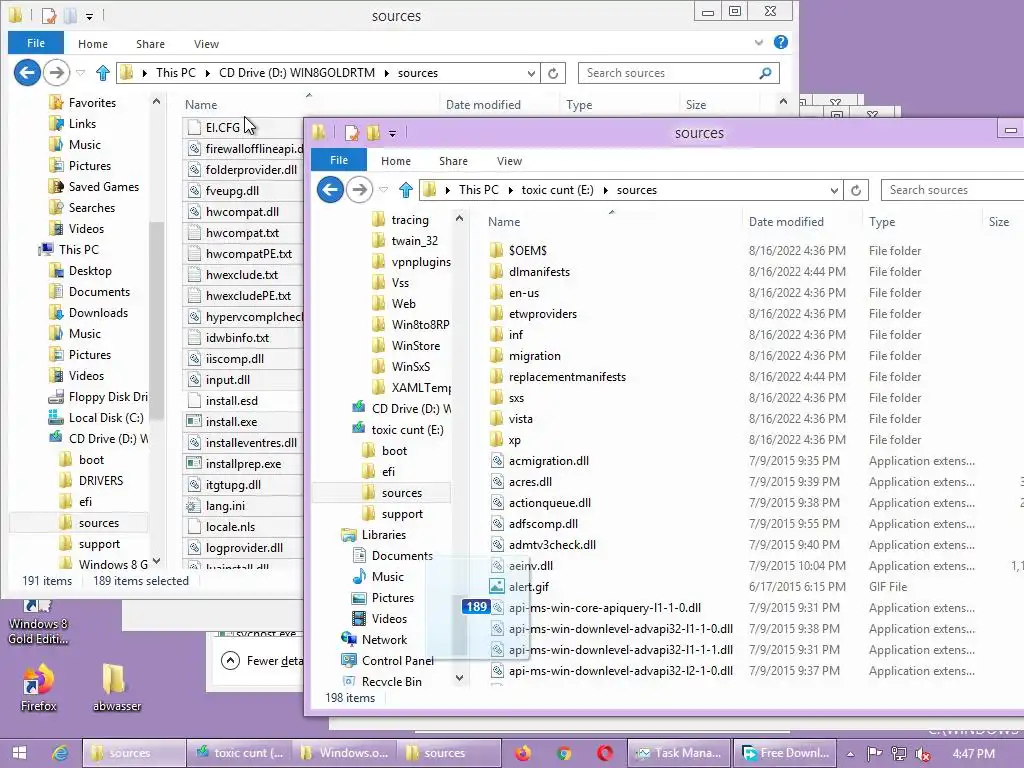Viewport: 1024px width, 768px height.
Task: Click Forward arrow in front sources window
Action: click(359, 190)
